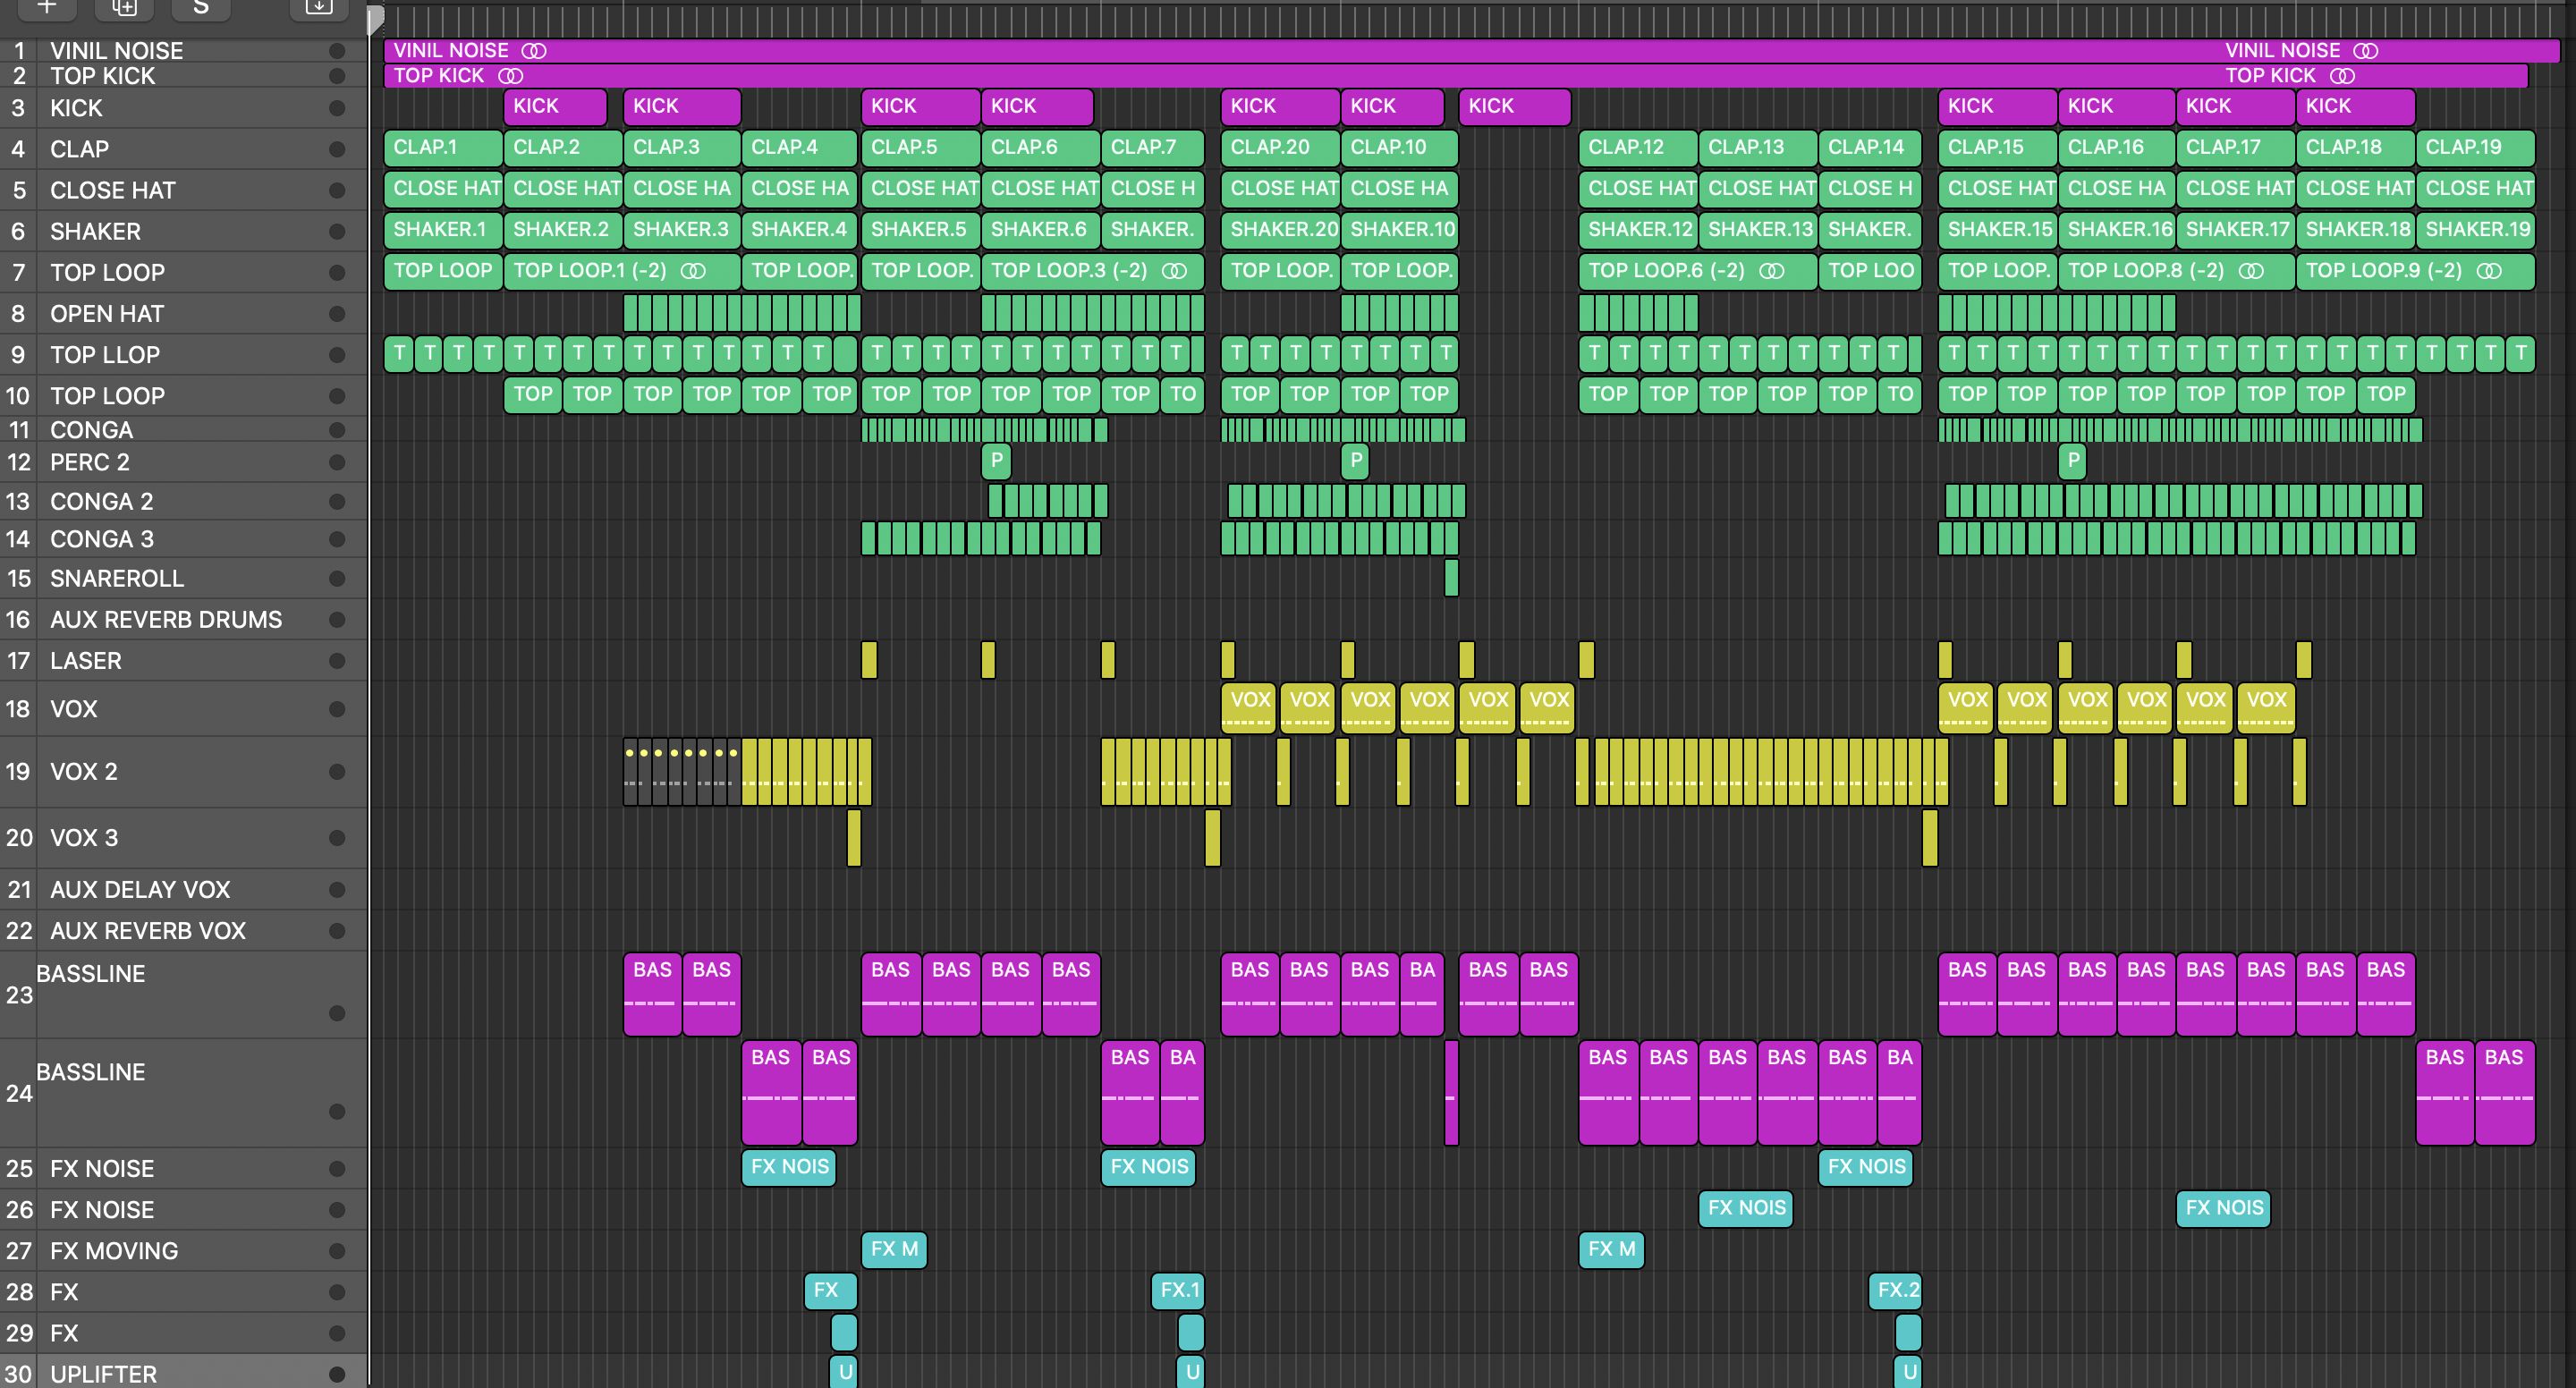The image size is (2576, 1388).
Task: Select the single SNAREROLL region
Action: 1452,578
